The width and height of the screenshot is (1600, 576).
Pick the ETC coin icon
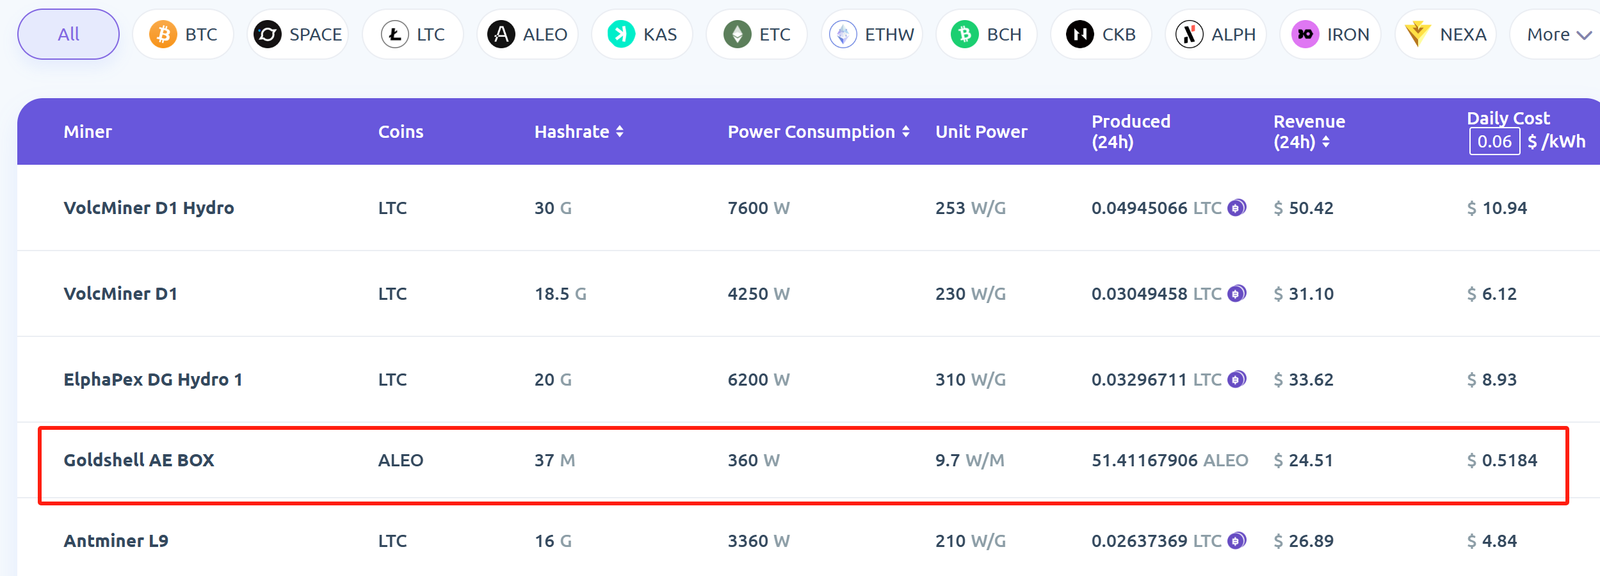pos(737,35)
